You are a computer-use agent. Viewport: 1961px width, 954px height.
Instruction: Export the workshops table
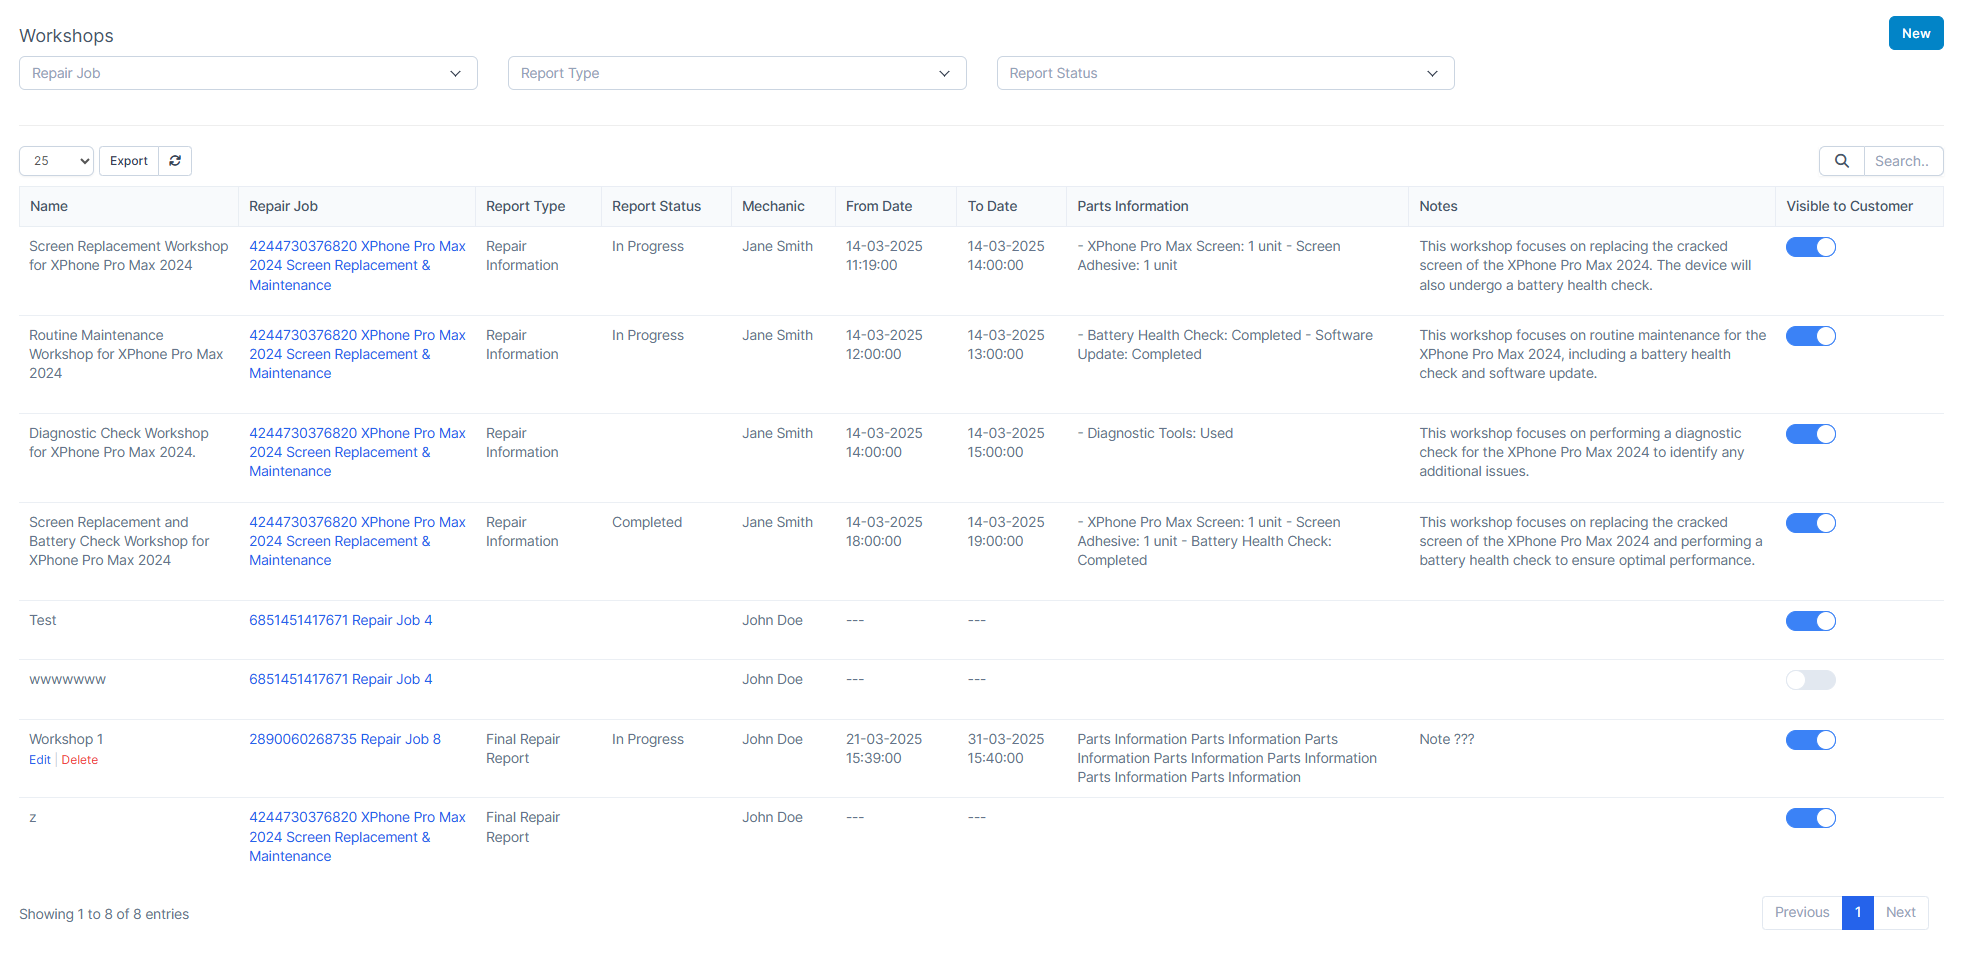(129, 161)
